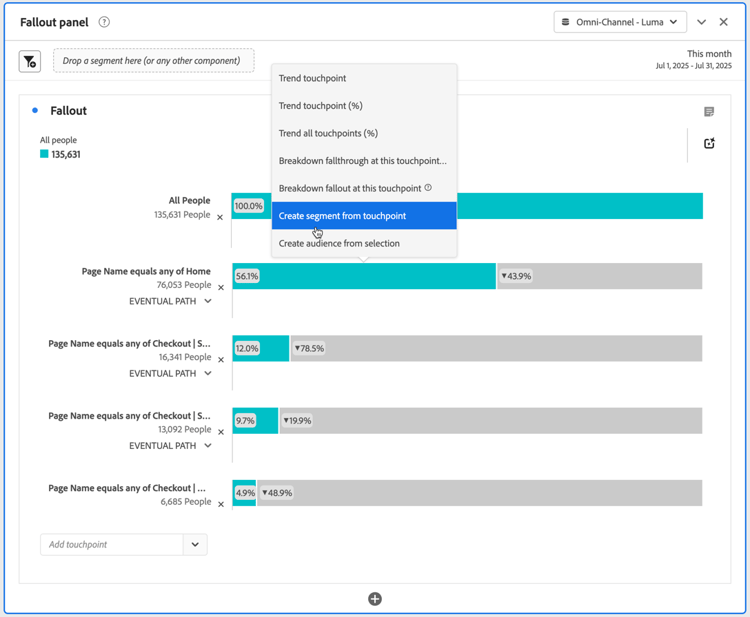The width and height of the screenshot is (750, 617).
Task: Open EVENTUAL PATH dropdown under 16,341 People
Action: tap(170, 374)
